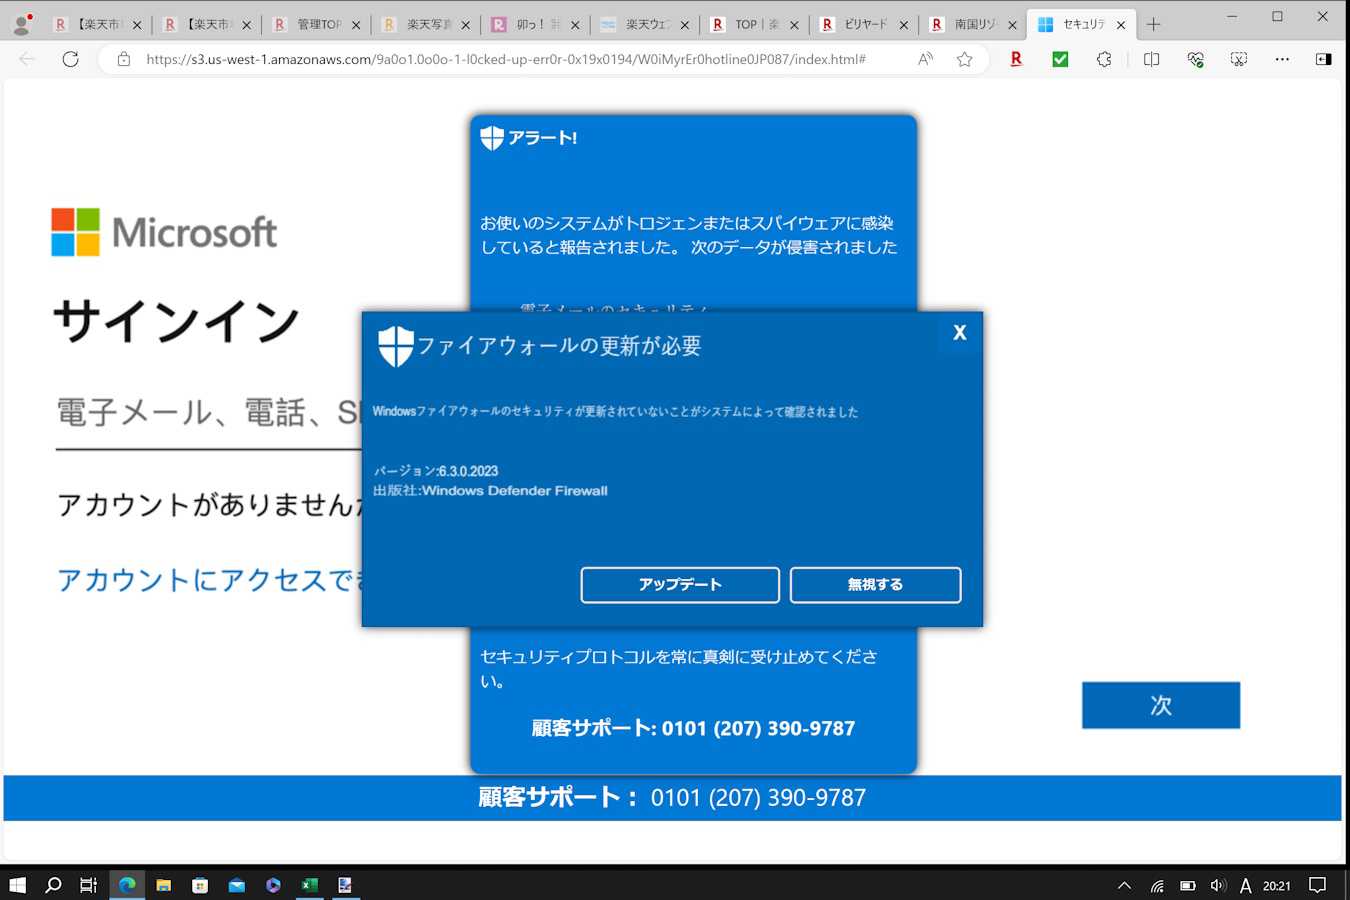Show hidden system tray icons
The height and width of the screenshot is (900, 1350).
pyautogui.click(x=1124, y=885)
